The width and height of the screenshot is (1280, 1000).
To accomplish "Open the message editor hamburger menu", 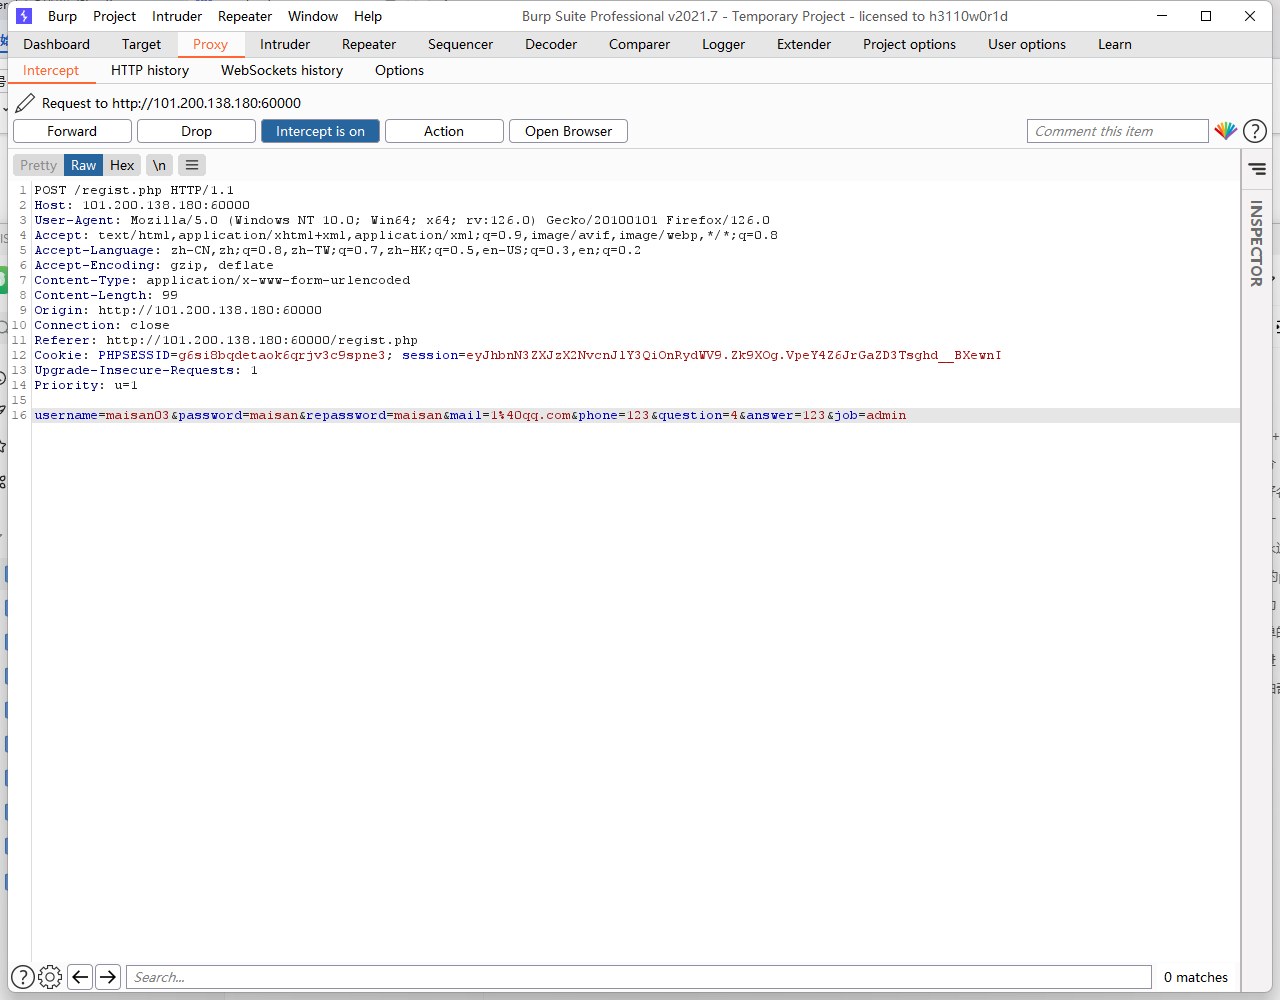I will pyautogui.click(x=192, y=165).
